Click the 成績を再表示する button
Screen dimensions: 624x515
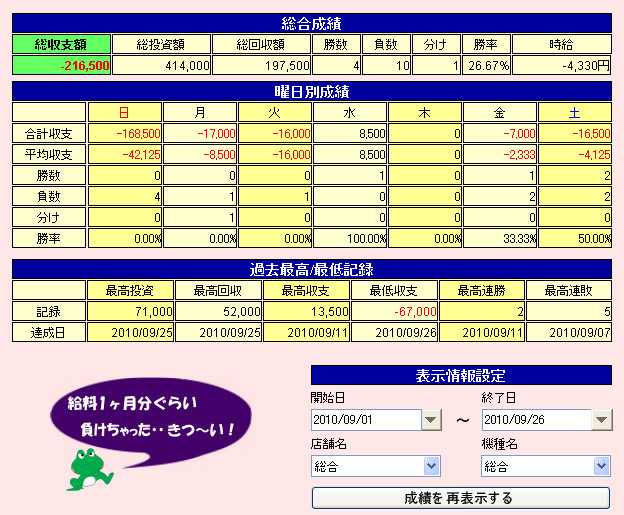pyautogui.click(x=461, y=498)
